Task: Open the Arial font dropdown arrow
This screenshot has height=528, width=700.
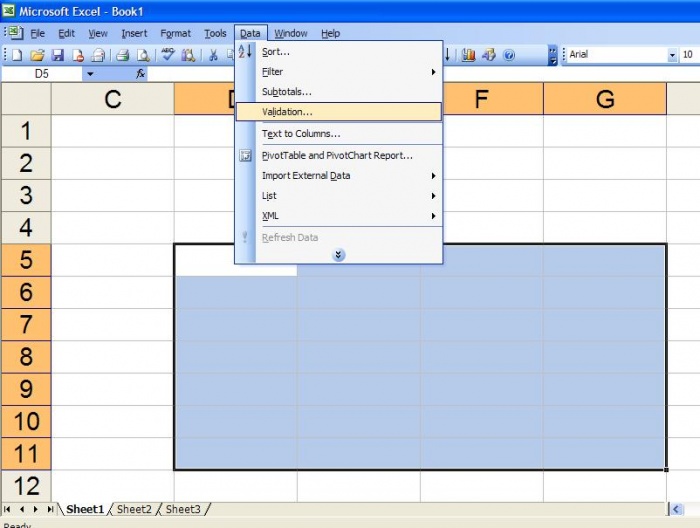Action: coord(672,55)
